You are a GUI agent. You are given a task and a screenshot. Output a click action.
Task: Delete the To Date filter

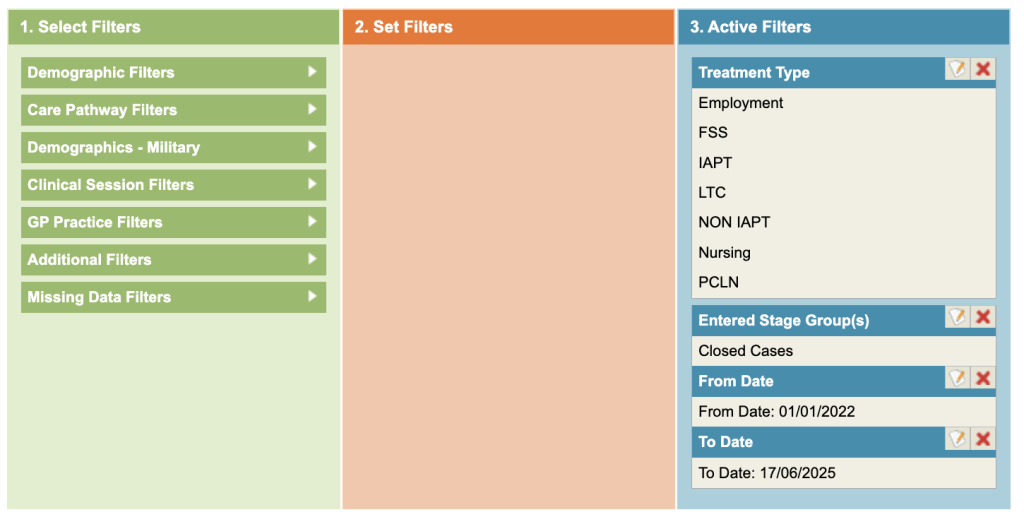(983, 439)
